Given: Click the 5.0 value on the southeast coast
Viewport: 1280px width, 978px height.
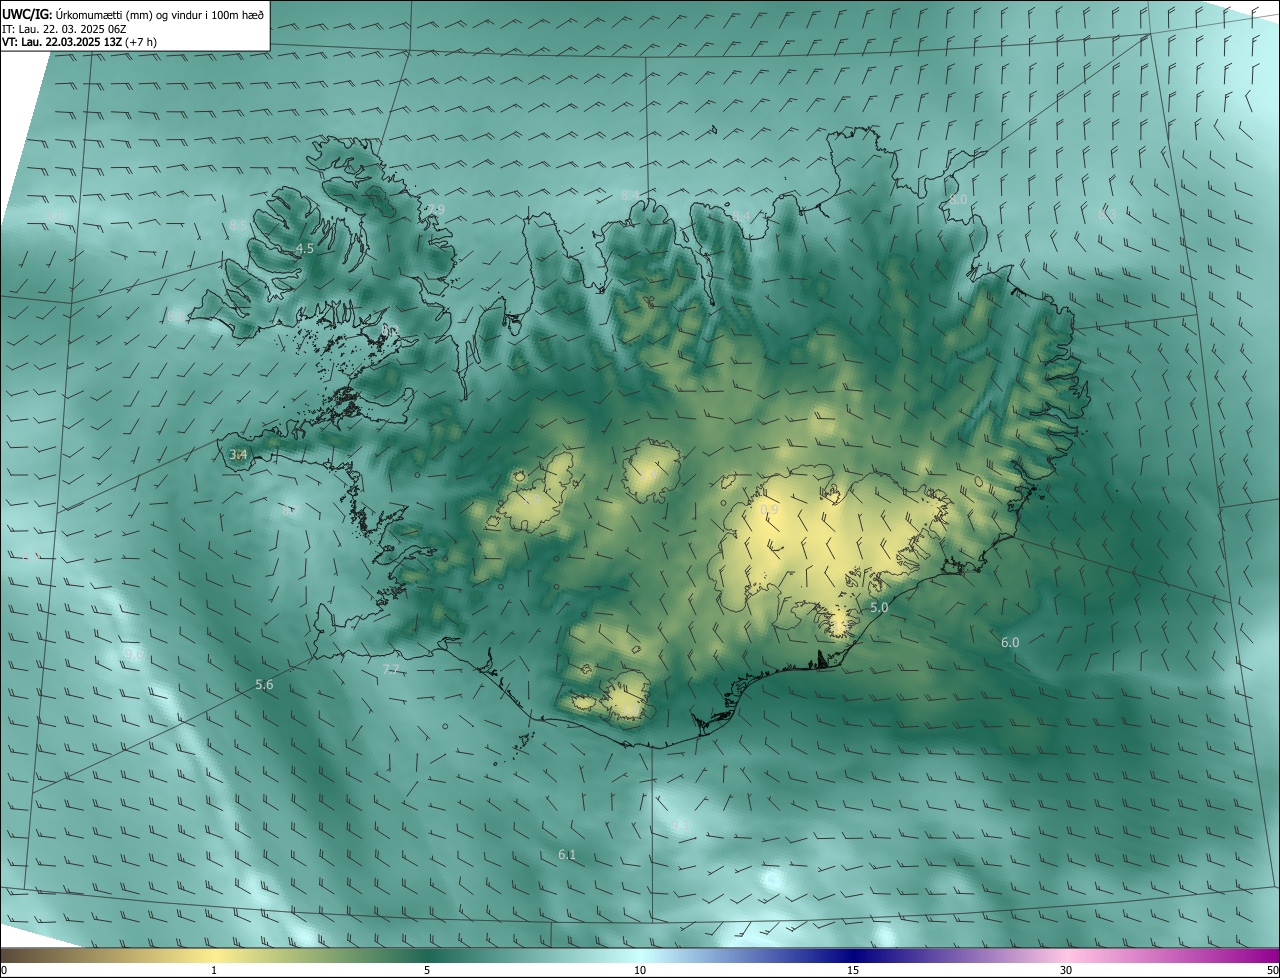Looking at the screenshot, I should [x=879, y=608].
